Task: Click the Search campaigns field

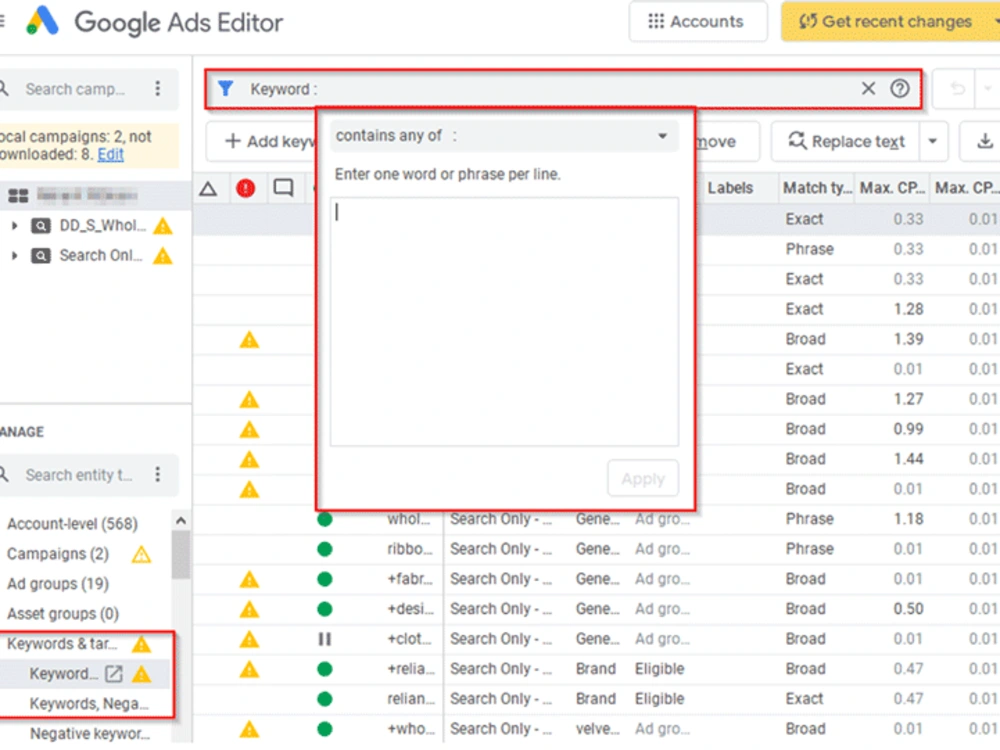Action: 75,89
